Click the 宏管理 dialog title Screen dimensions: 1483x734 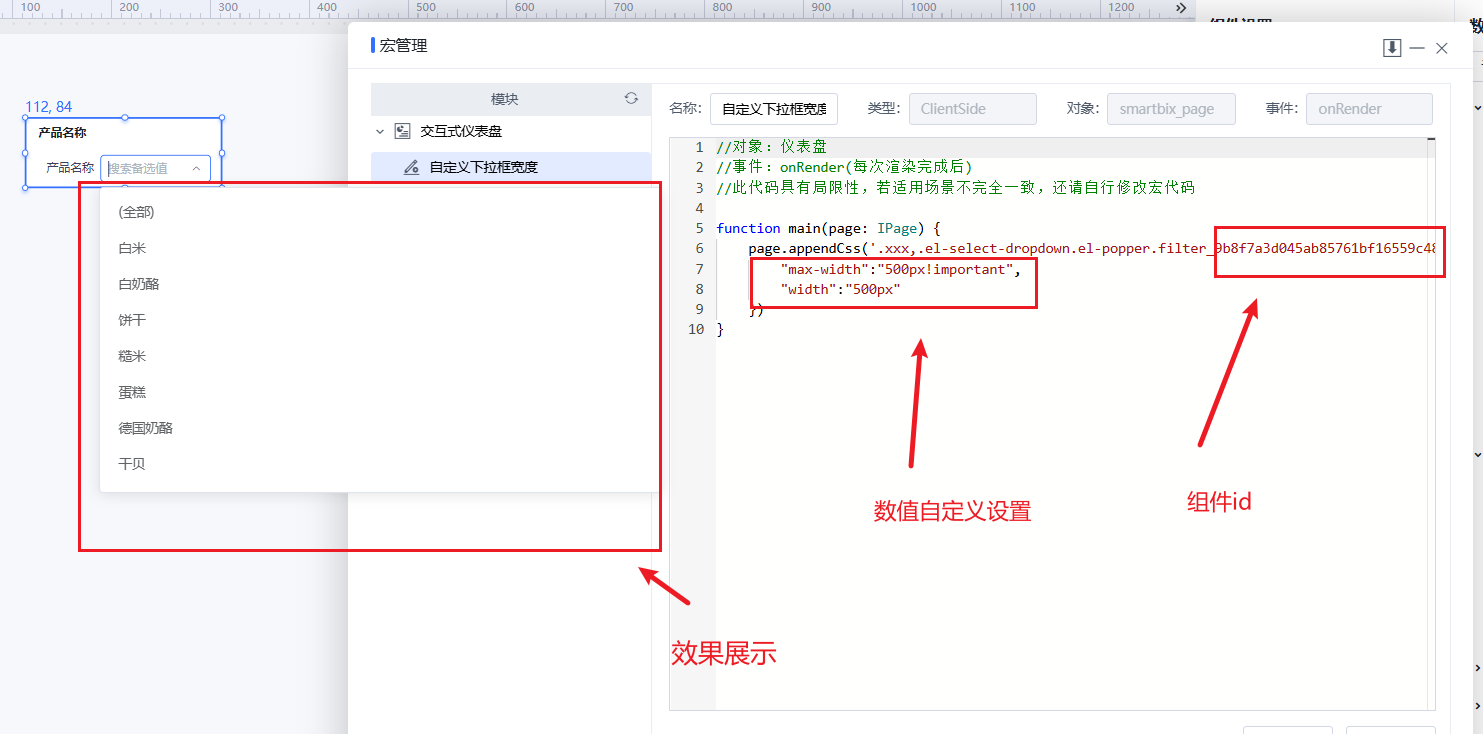click(403, 46)
